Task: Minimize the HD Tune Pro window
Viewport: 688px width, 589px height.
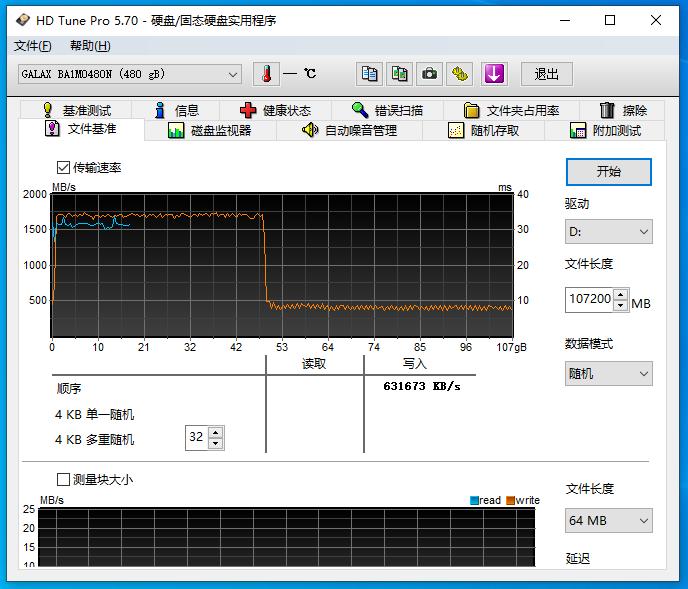Action: 565,20
